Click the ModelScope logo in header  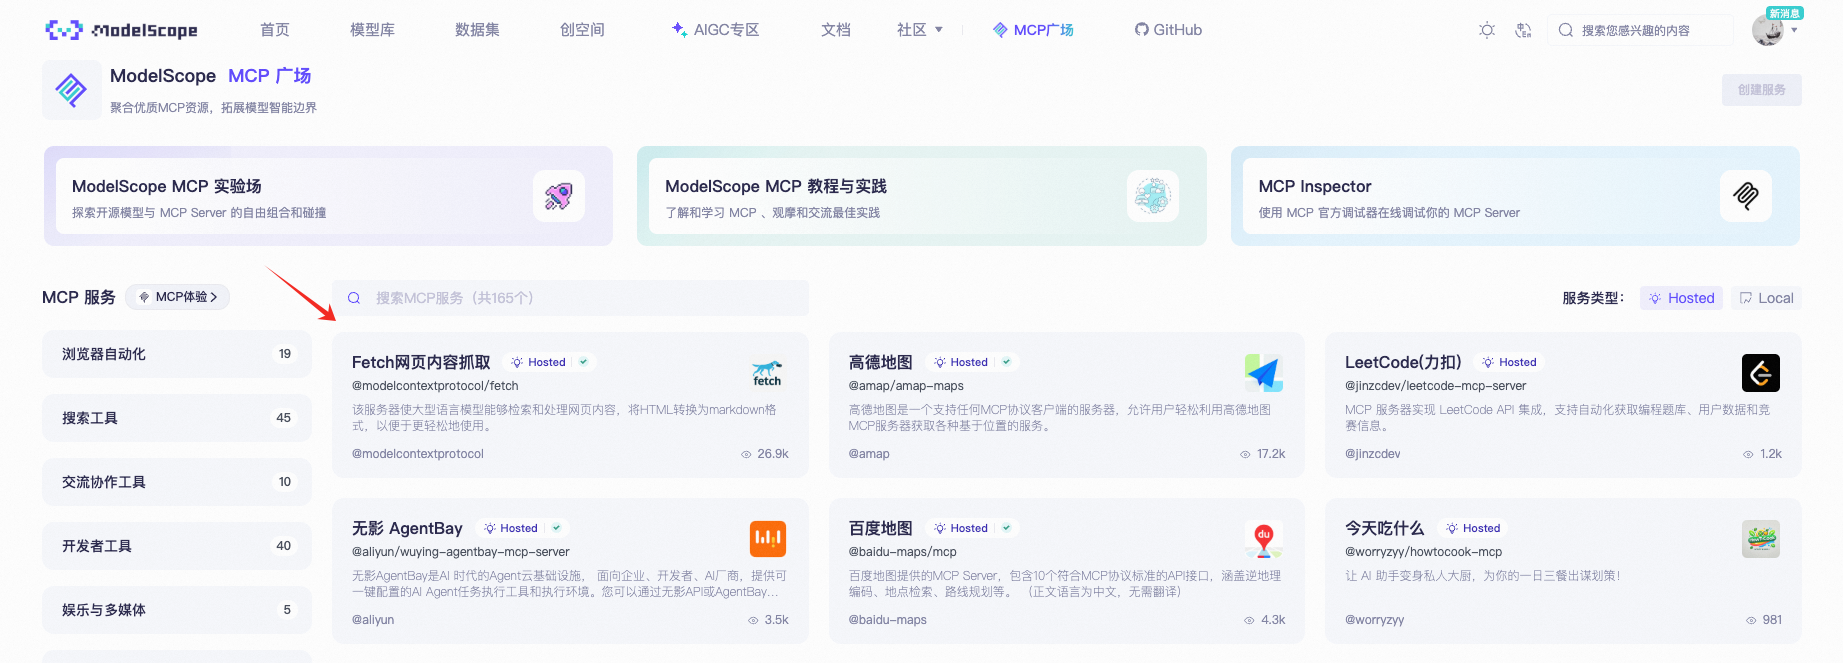121,30
